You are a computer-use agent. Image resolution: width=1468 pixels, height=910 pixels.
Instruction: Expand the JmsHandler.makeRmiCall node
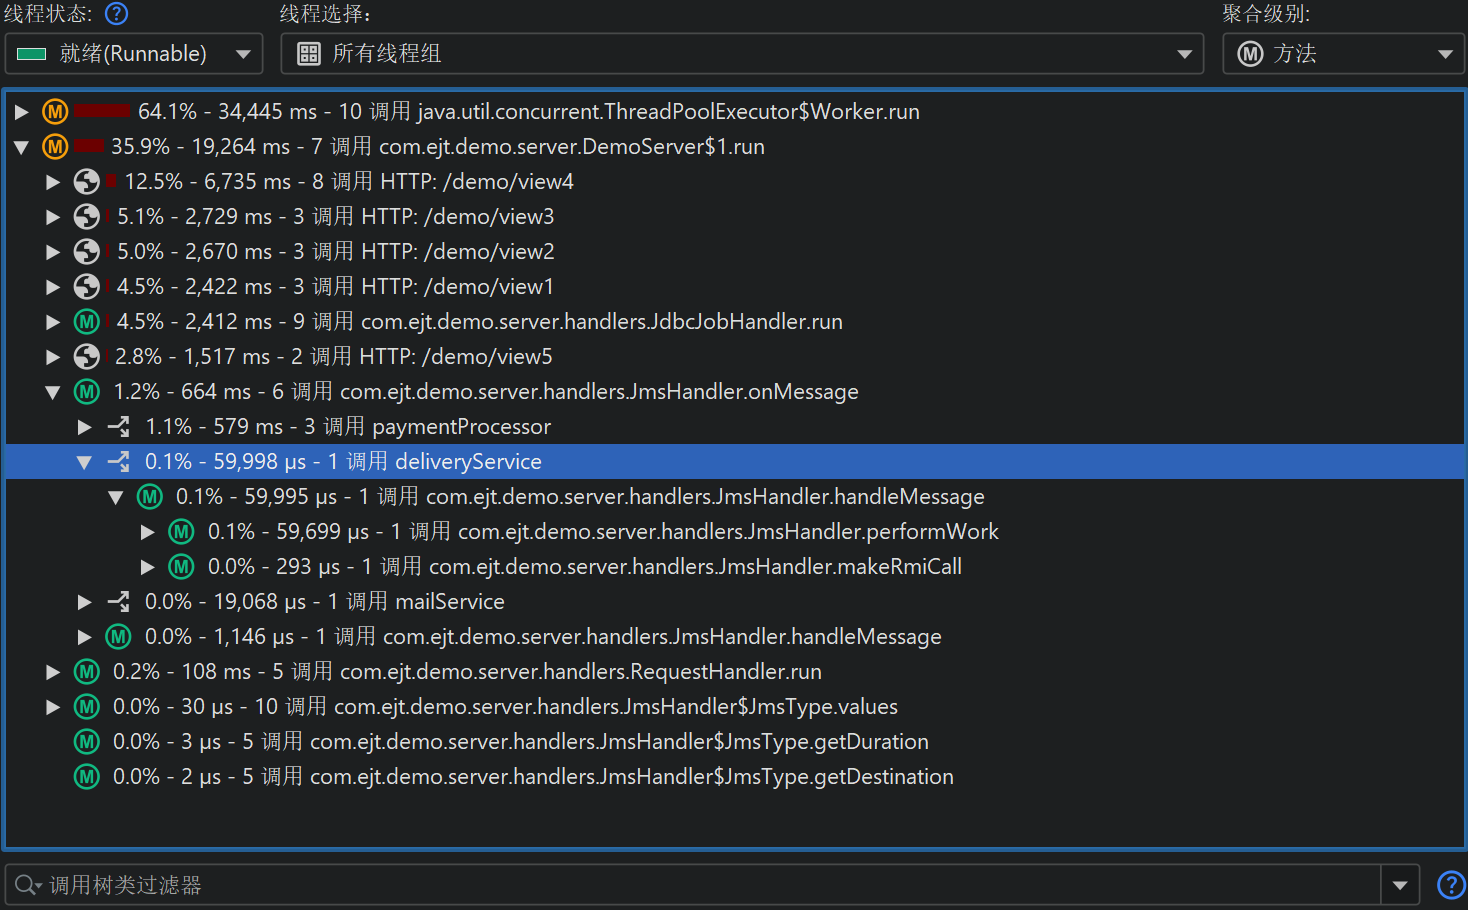(148, 567)
